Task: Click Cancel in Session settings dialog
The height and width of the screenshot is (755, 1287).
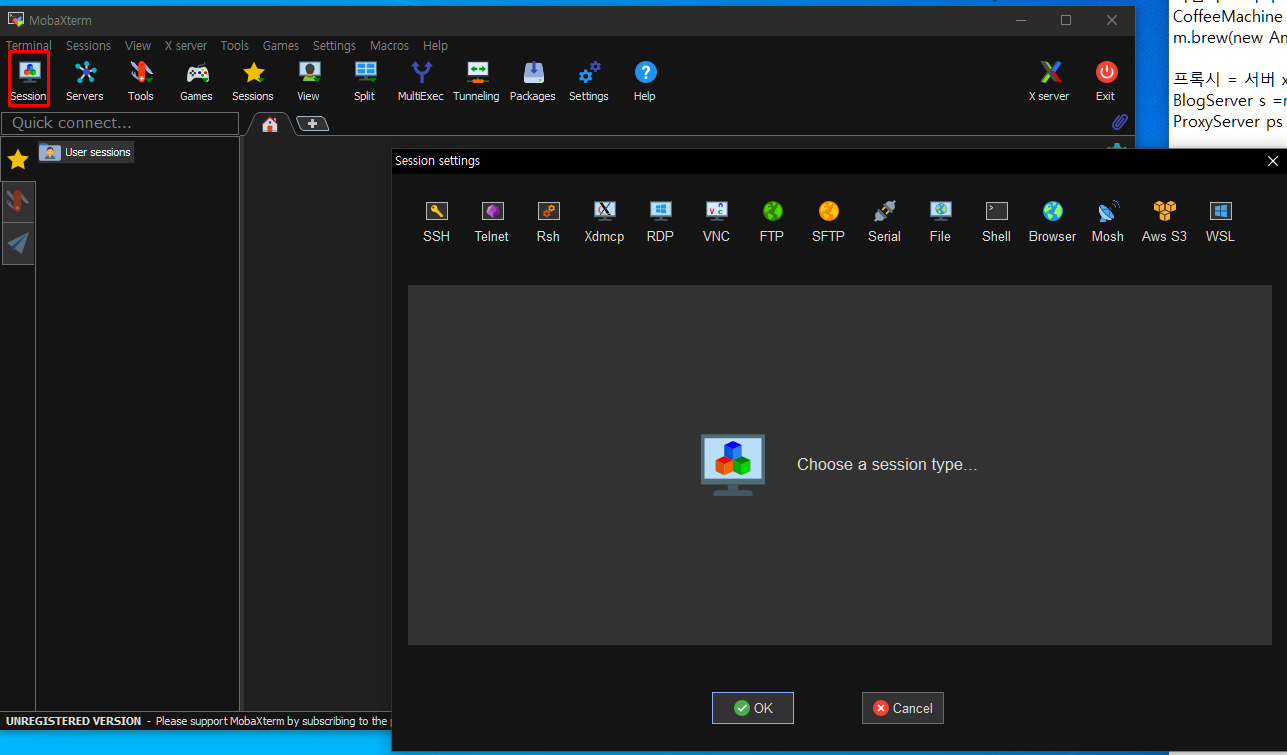Action: [903, 708]
